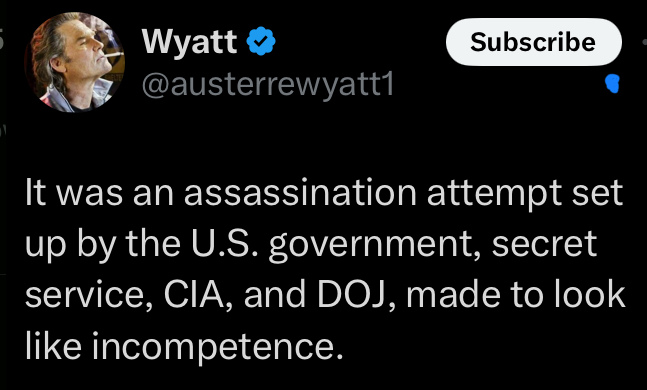Image resolution: width=647 pixels, height=390 pixels.
Task: Subscribe to Wyatt's account
Action: coord(534,42)
